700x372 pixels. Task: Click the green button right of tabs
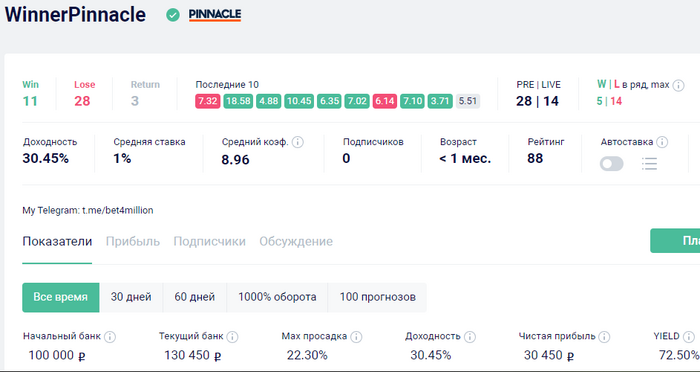click(x=675, y=241)
